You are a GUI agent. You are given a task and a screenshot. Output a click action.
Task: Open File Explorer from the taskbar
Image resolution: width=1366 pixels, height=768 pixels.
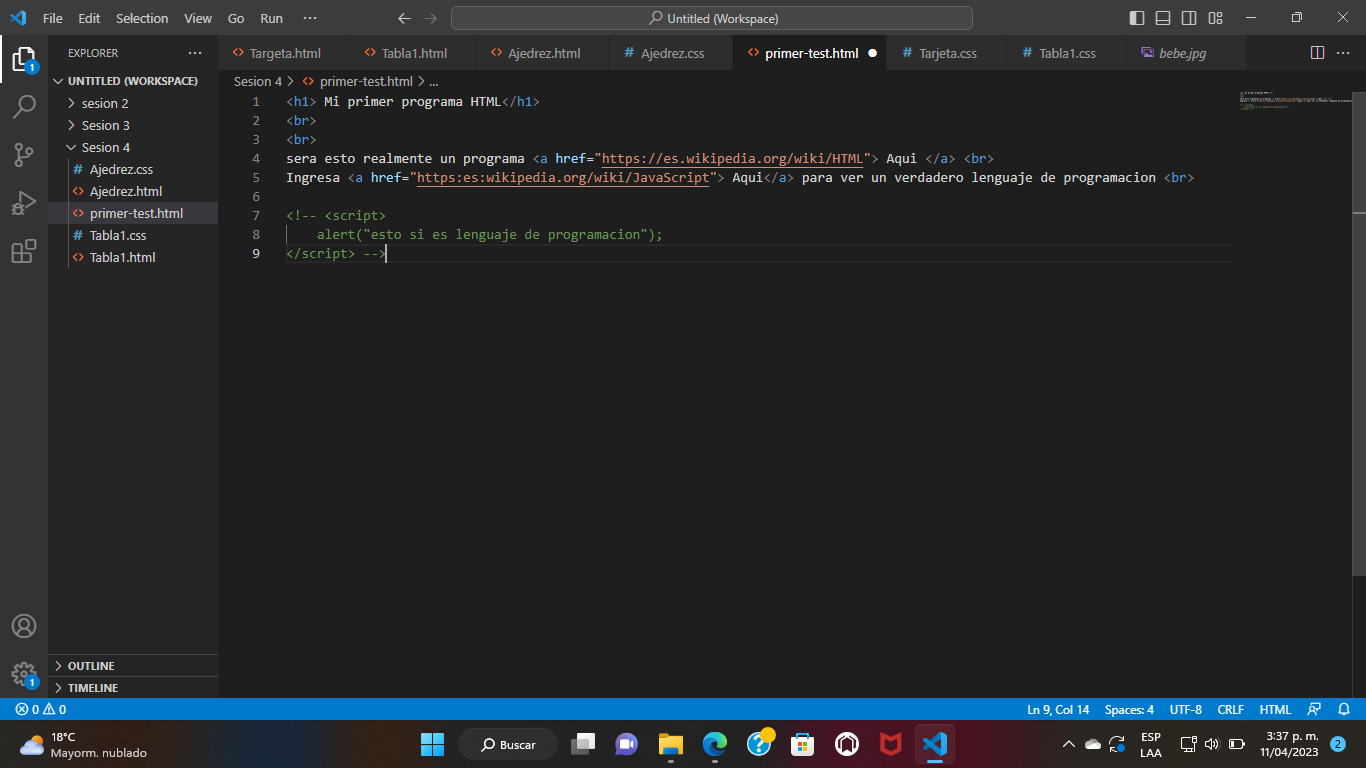pyautogui.click(x=671, y=744)
